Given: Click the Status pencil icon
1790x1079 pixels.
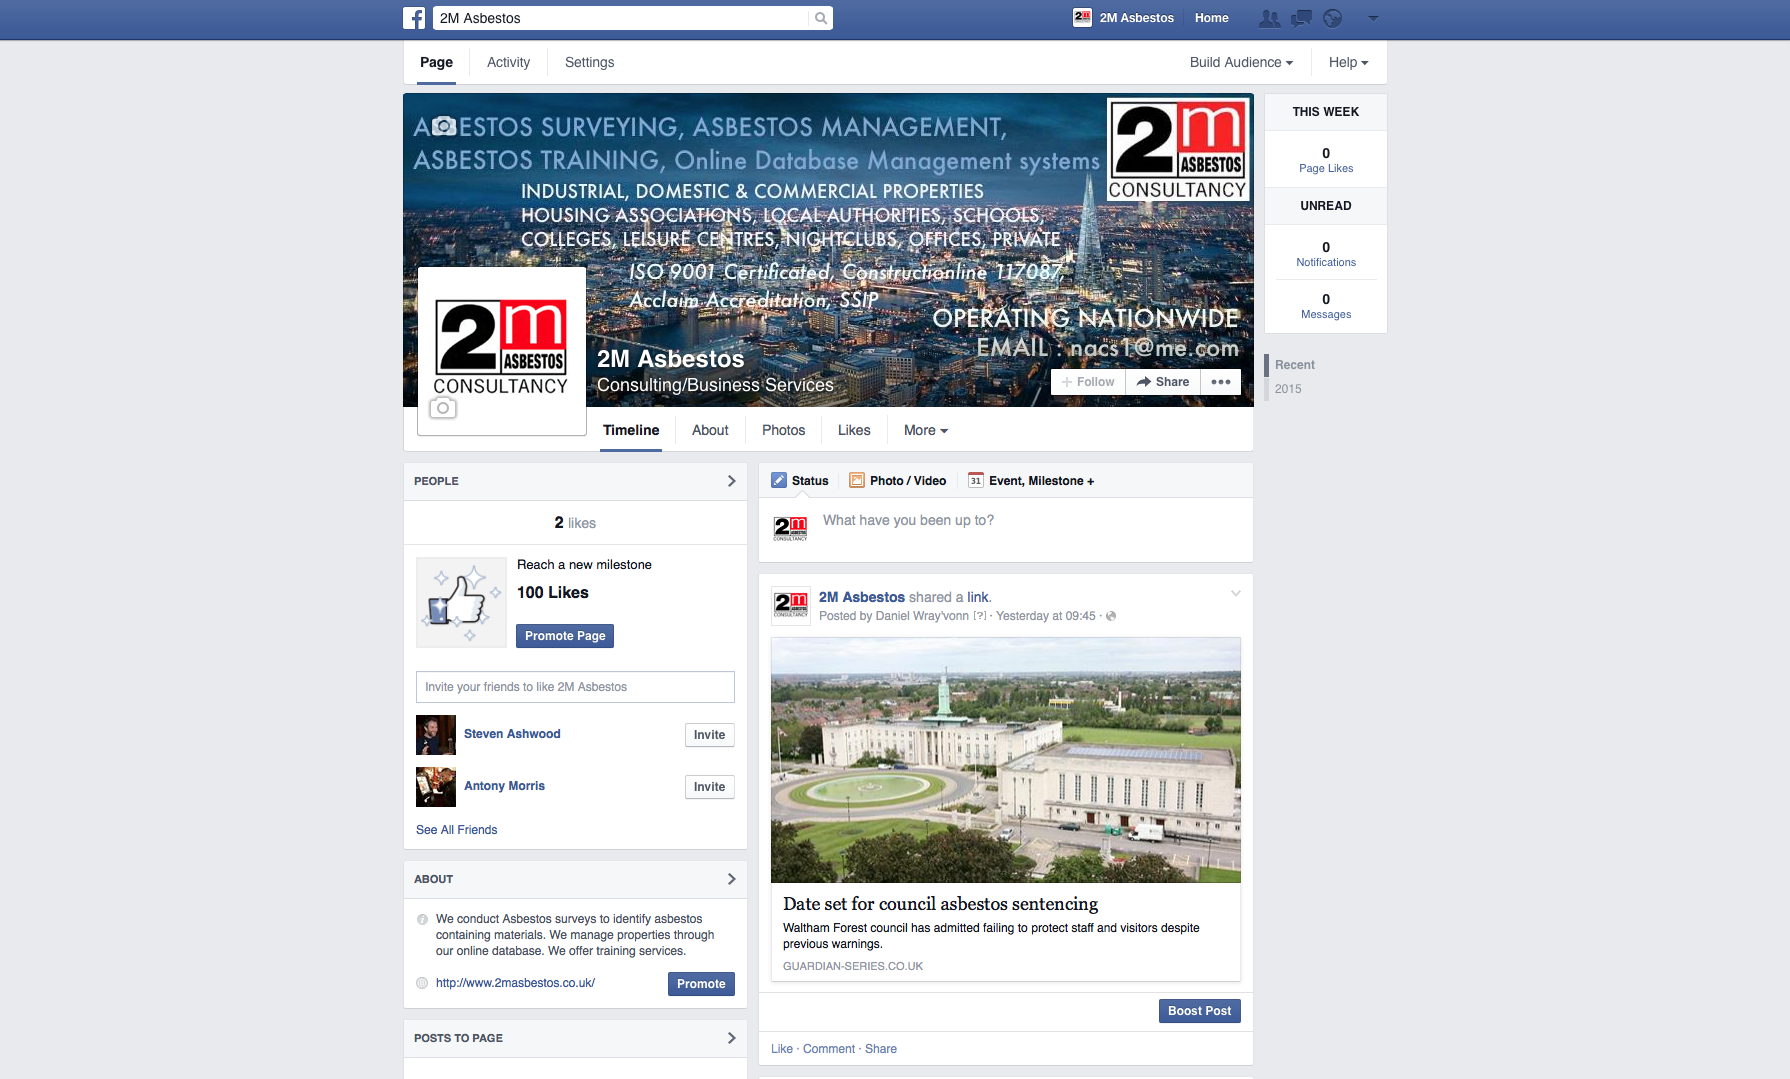Looking at the screenshot, I should pos(779,481).
